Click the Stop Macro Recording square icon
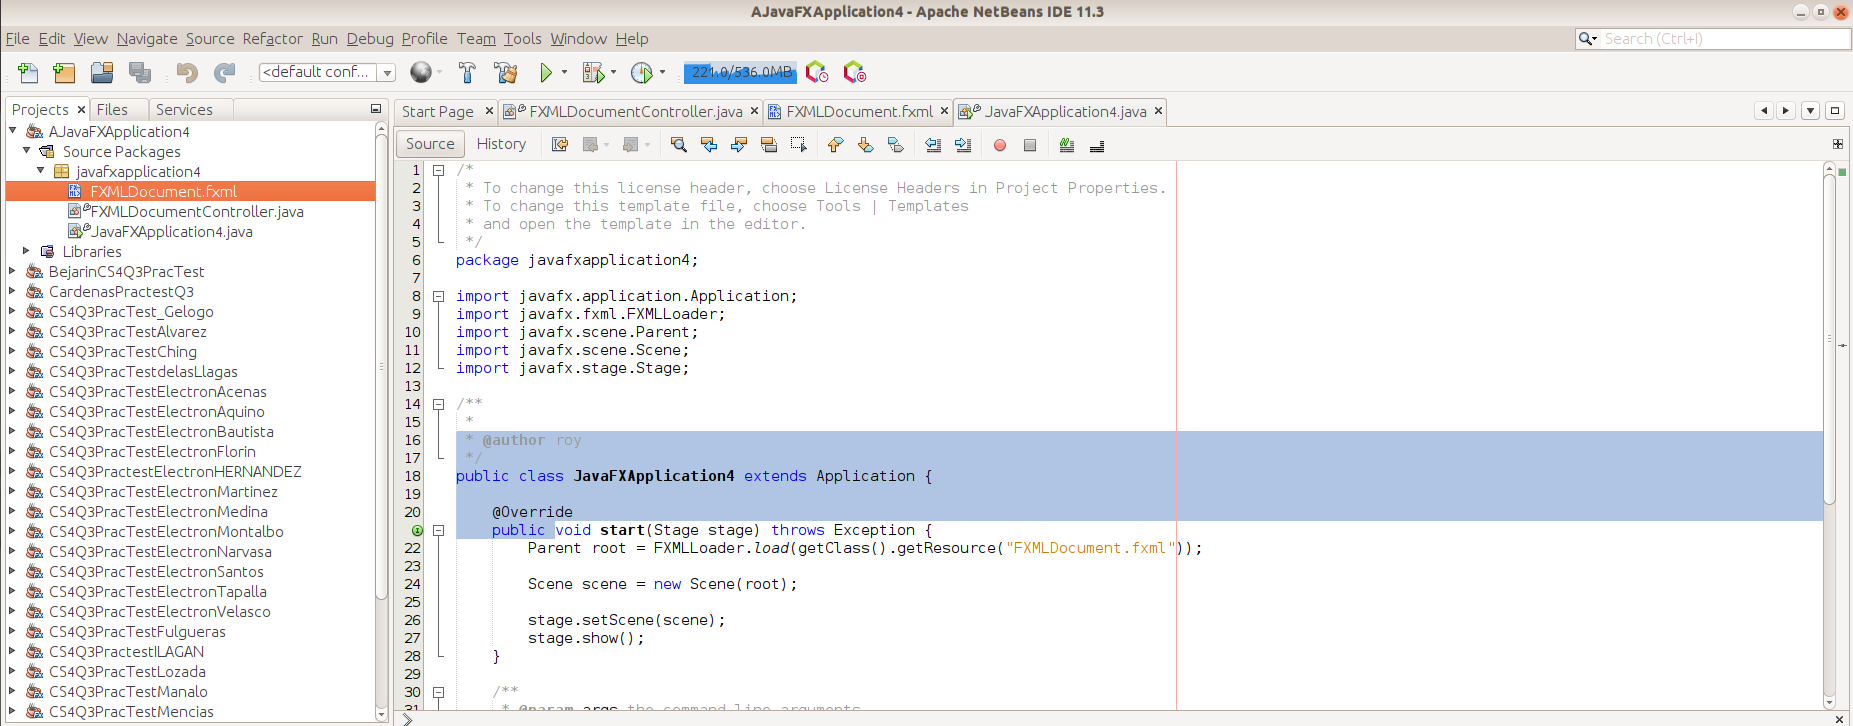 click(x=1030, y=145)
